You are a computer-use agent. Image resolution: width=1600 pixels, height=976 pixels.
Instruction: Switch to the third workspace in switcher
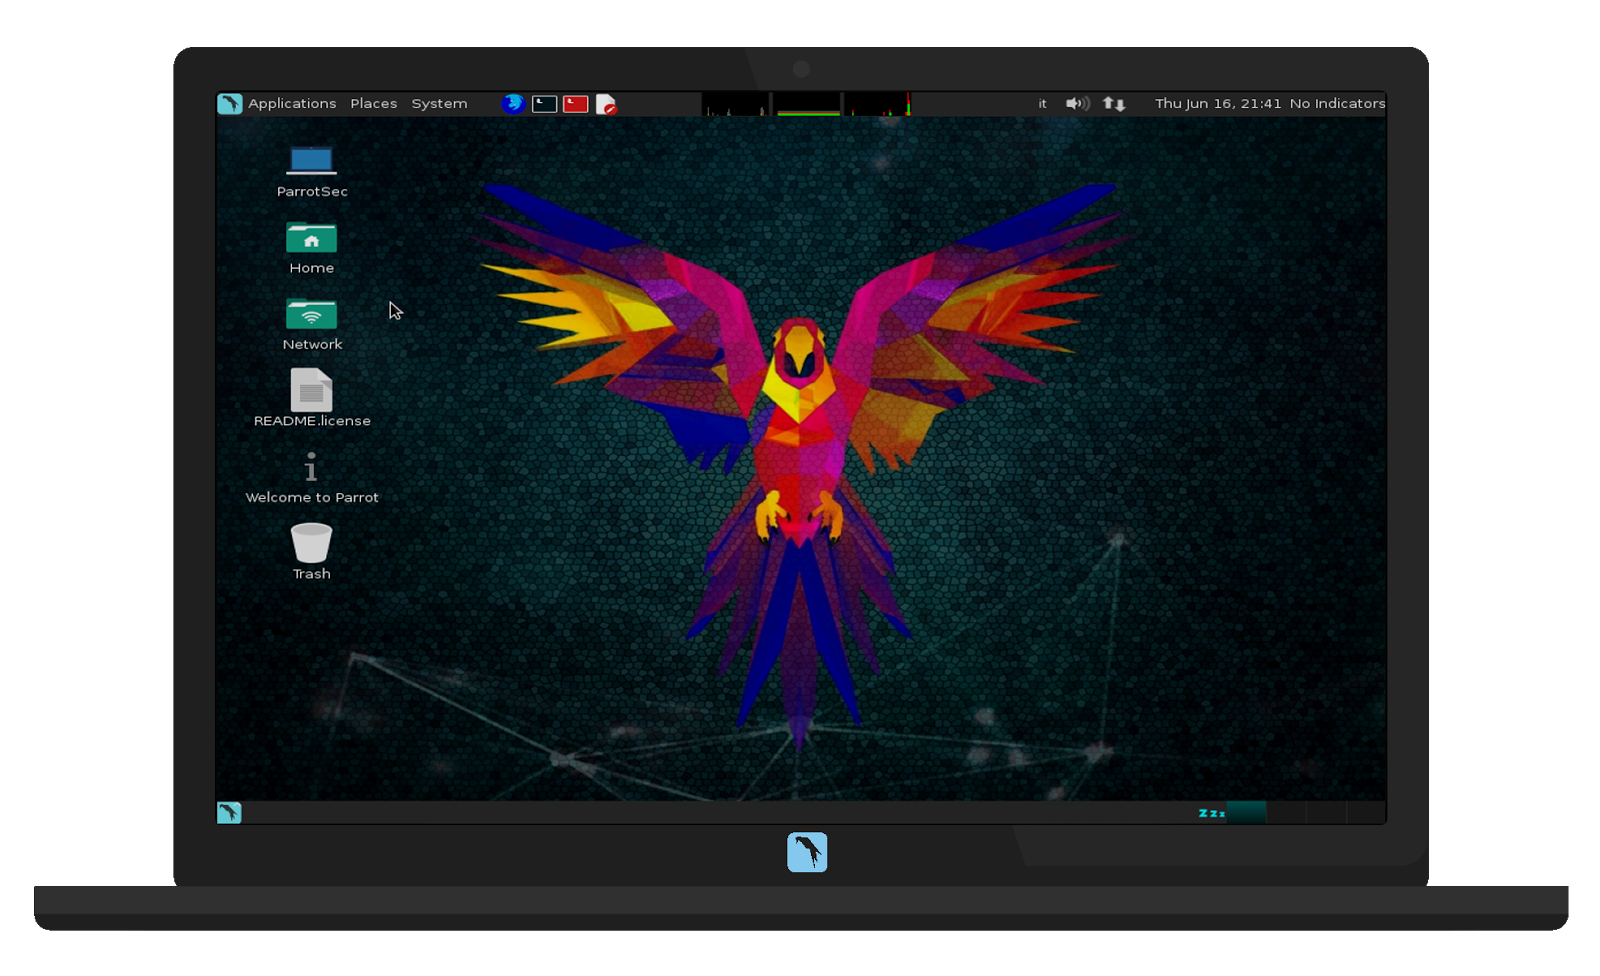click(1326, 812)
